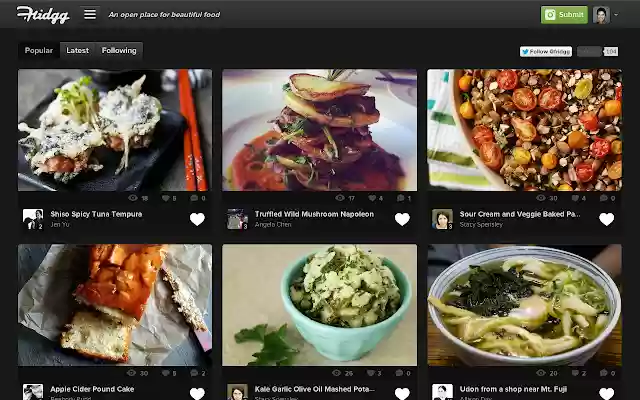The image size is (640, 400).
Task: Click the Truffled Wild Mushroom Napoleon title
Action: [x=314, y=214]
